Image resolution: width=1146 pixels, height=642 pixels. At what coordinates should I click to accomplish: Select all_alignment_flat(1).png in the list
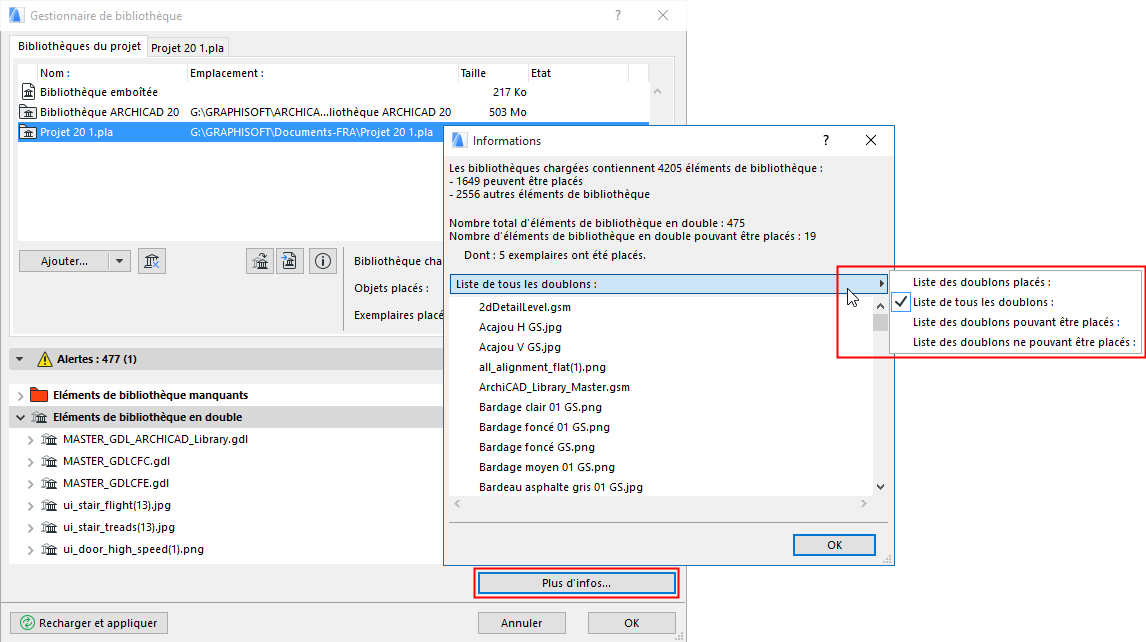542,367
